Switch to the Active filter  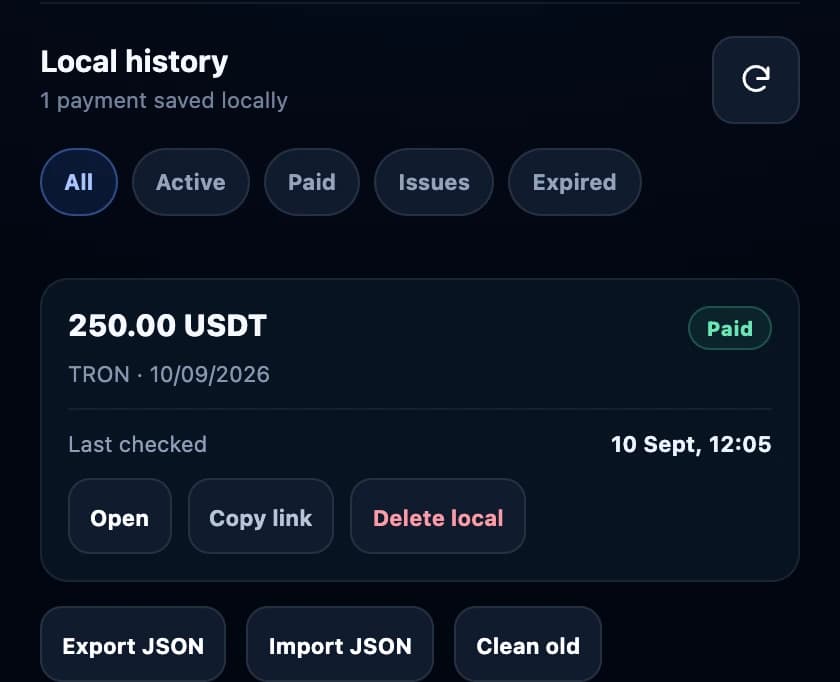click(191, 182)
